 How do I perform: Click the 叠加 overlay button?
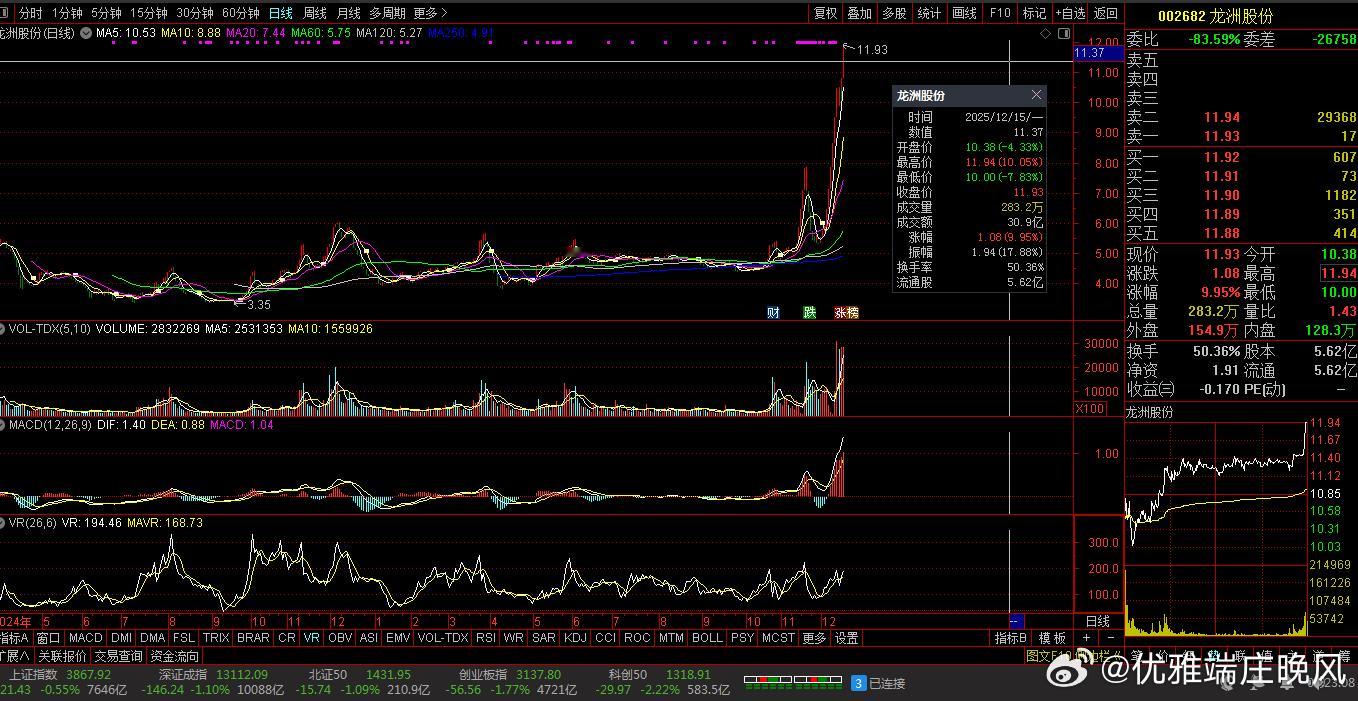[860, 13]
